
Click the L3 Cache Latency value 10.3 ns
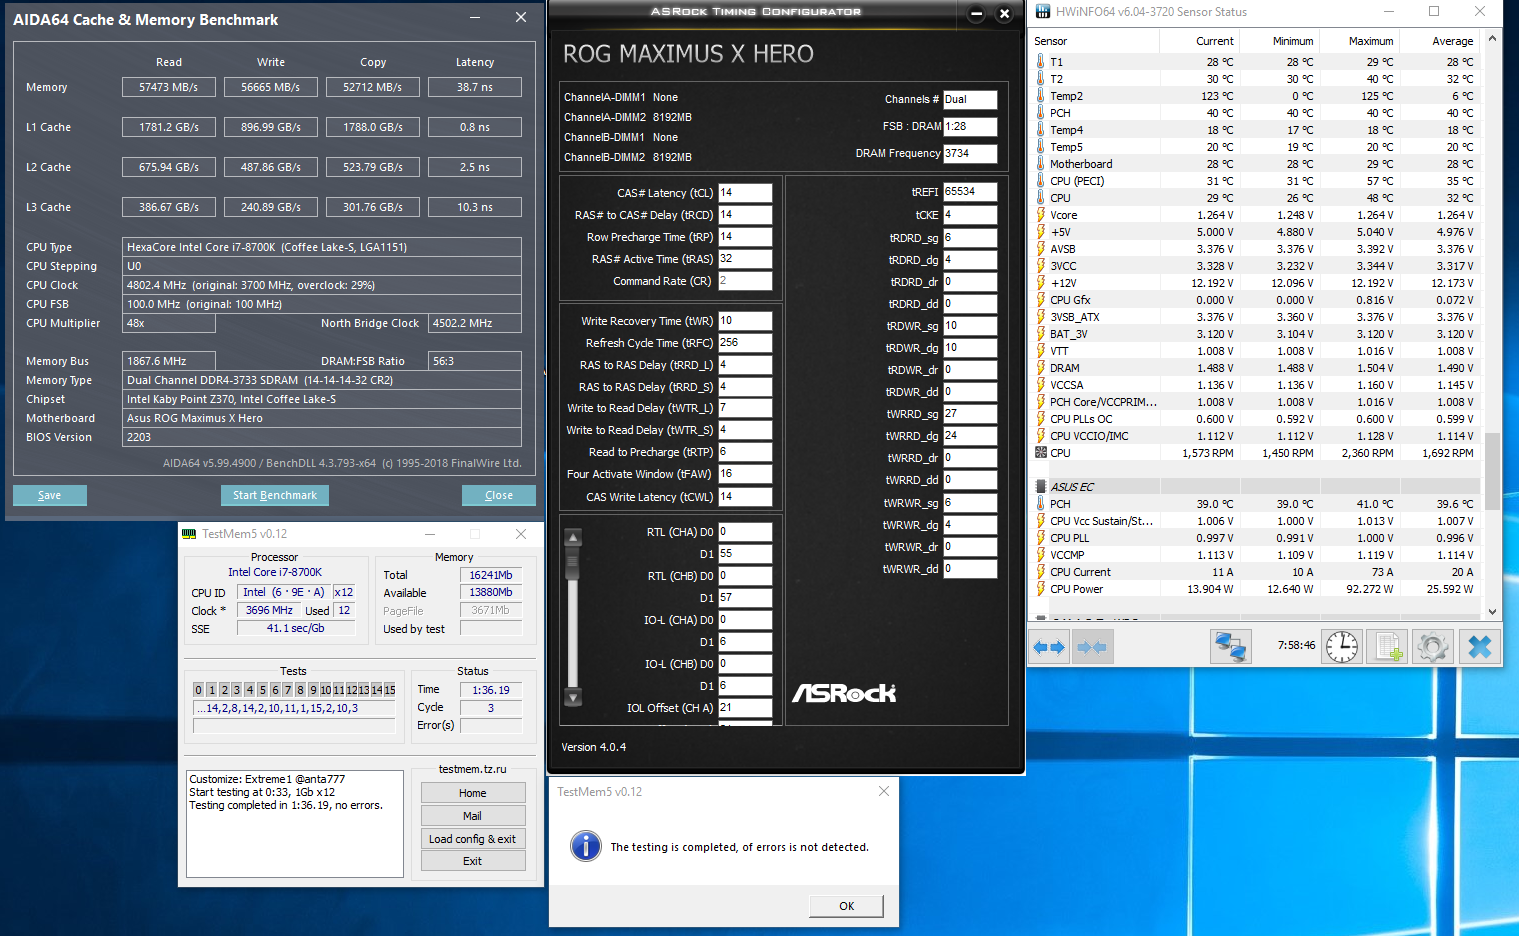[475, 207]
